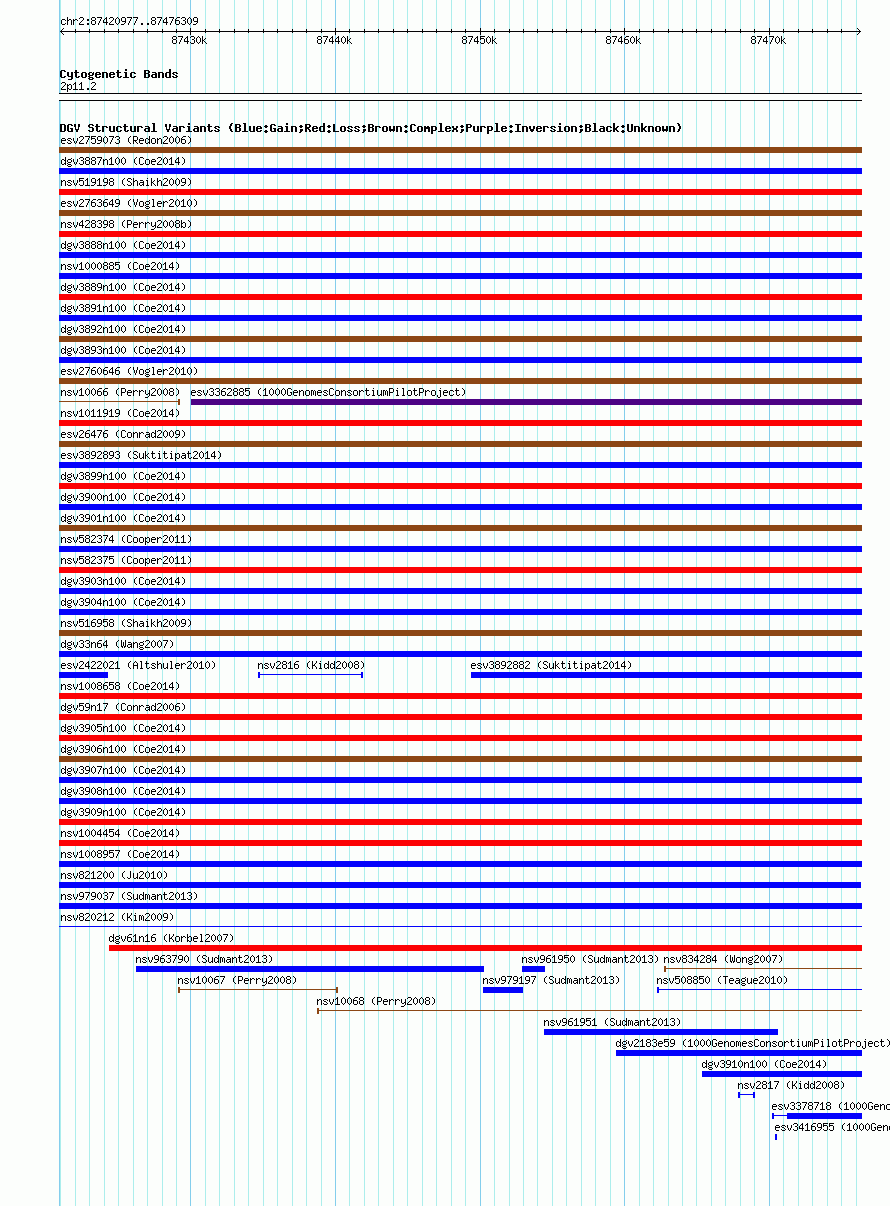
Task: Click nsv519198 (Shaikh2009) variant label
Action: (126, 182)
